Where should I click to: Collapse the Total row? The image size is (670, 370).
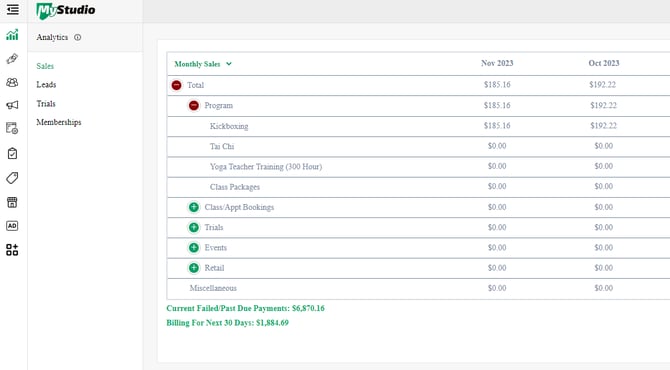click(176, 85)
